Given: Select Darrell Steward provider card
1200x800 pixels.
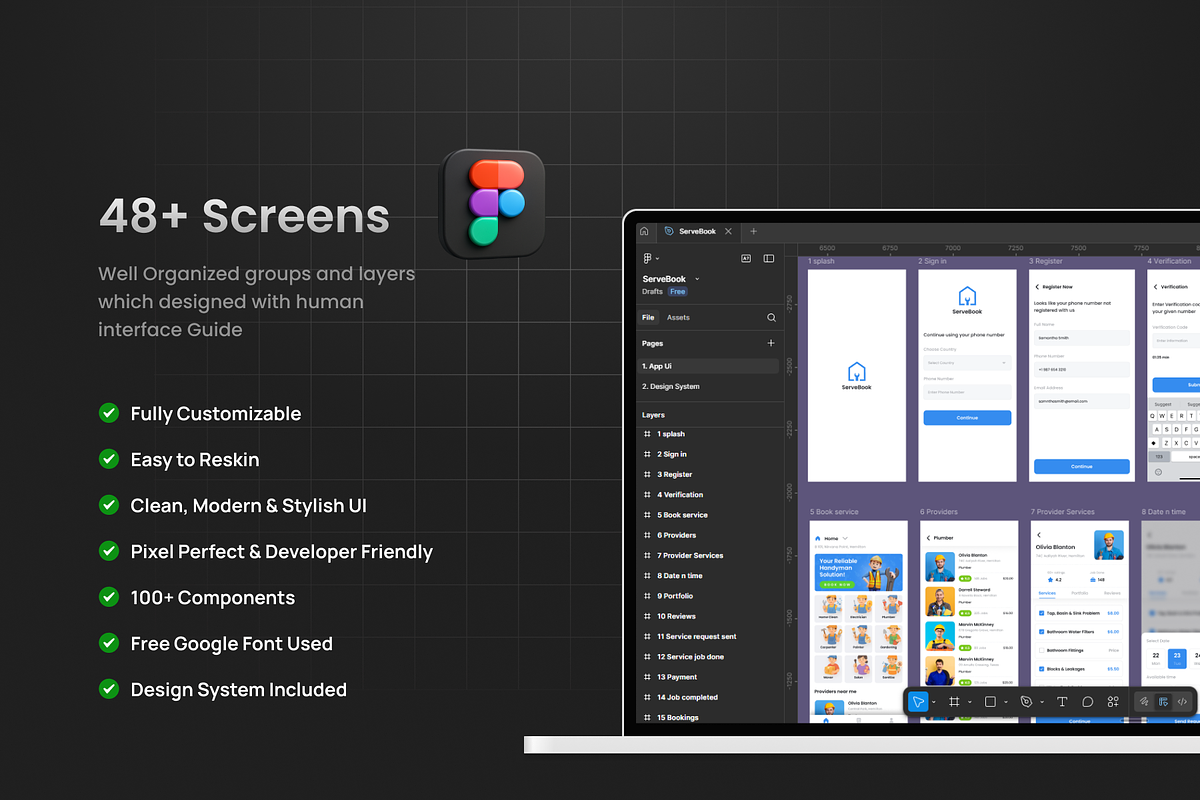Looking at the screenshot, I should tap(970, 601).
